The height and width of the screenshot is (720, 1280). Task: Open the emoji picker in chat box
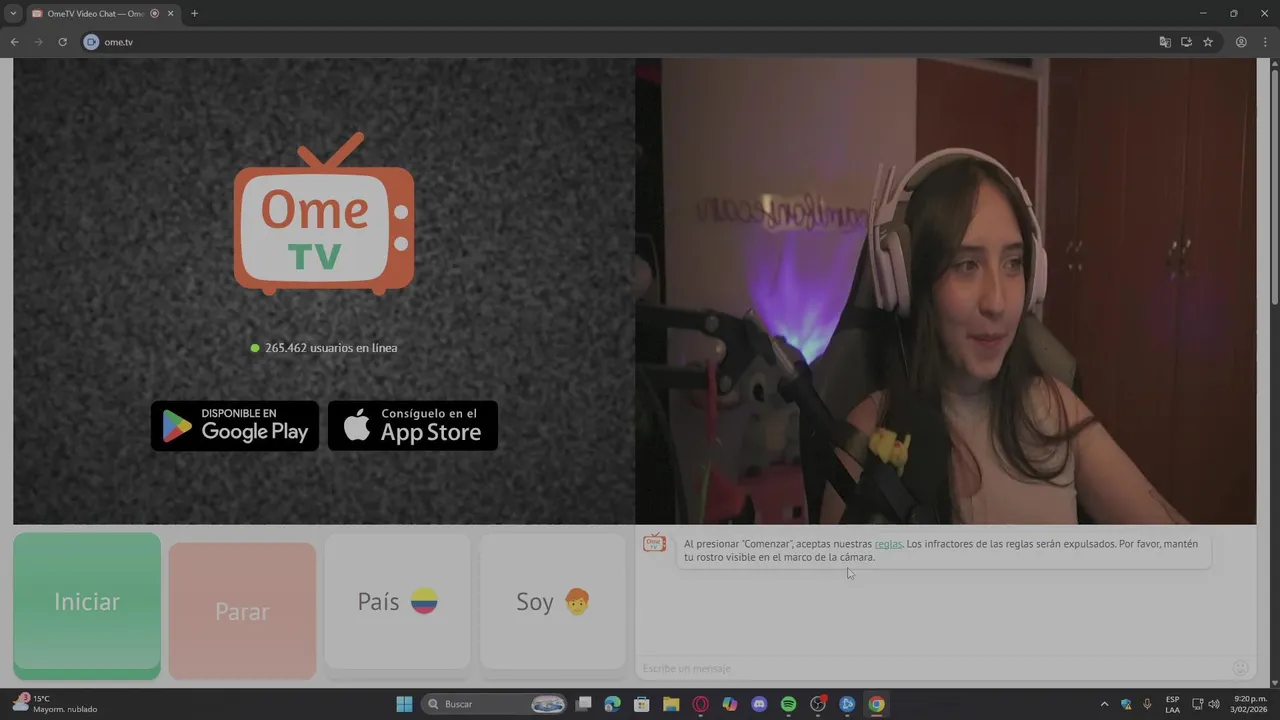tap(1241, 668)
